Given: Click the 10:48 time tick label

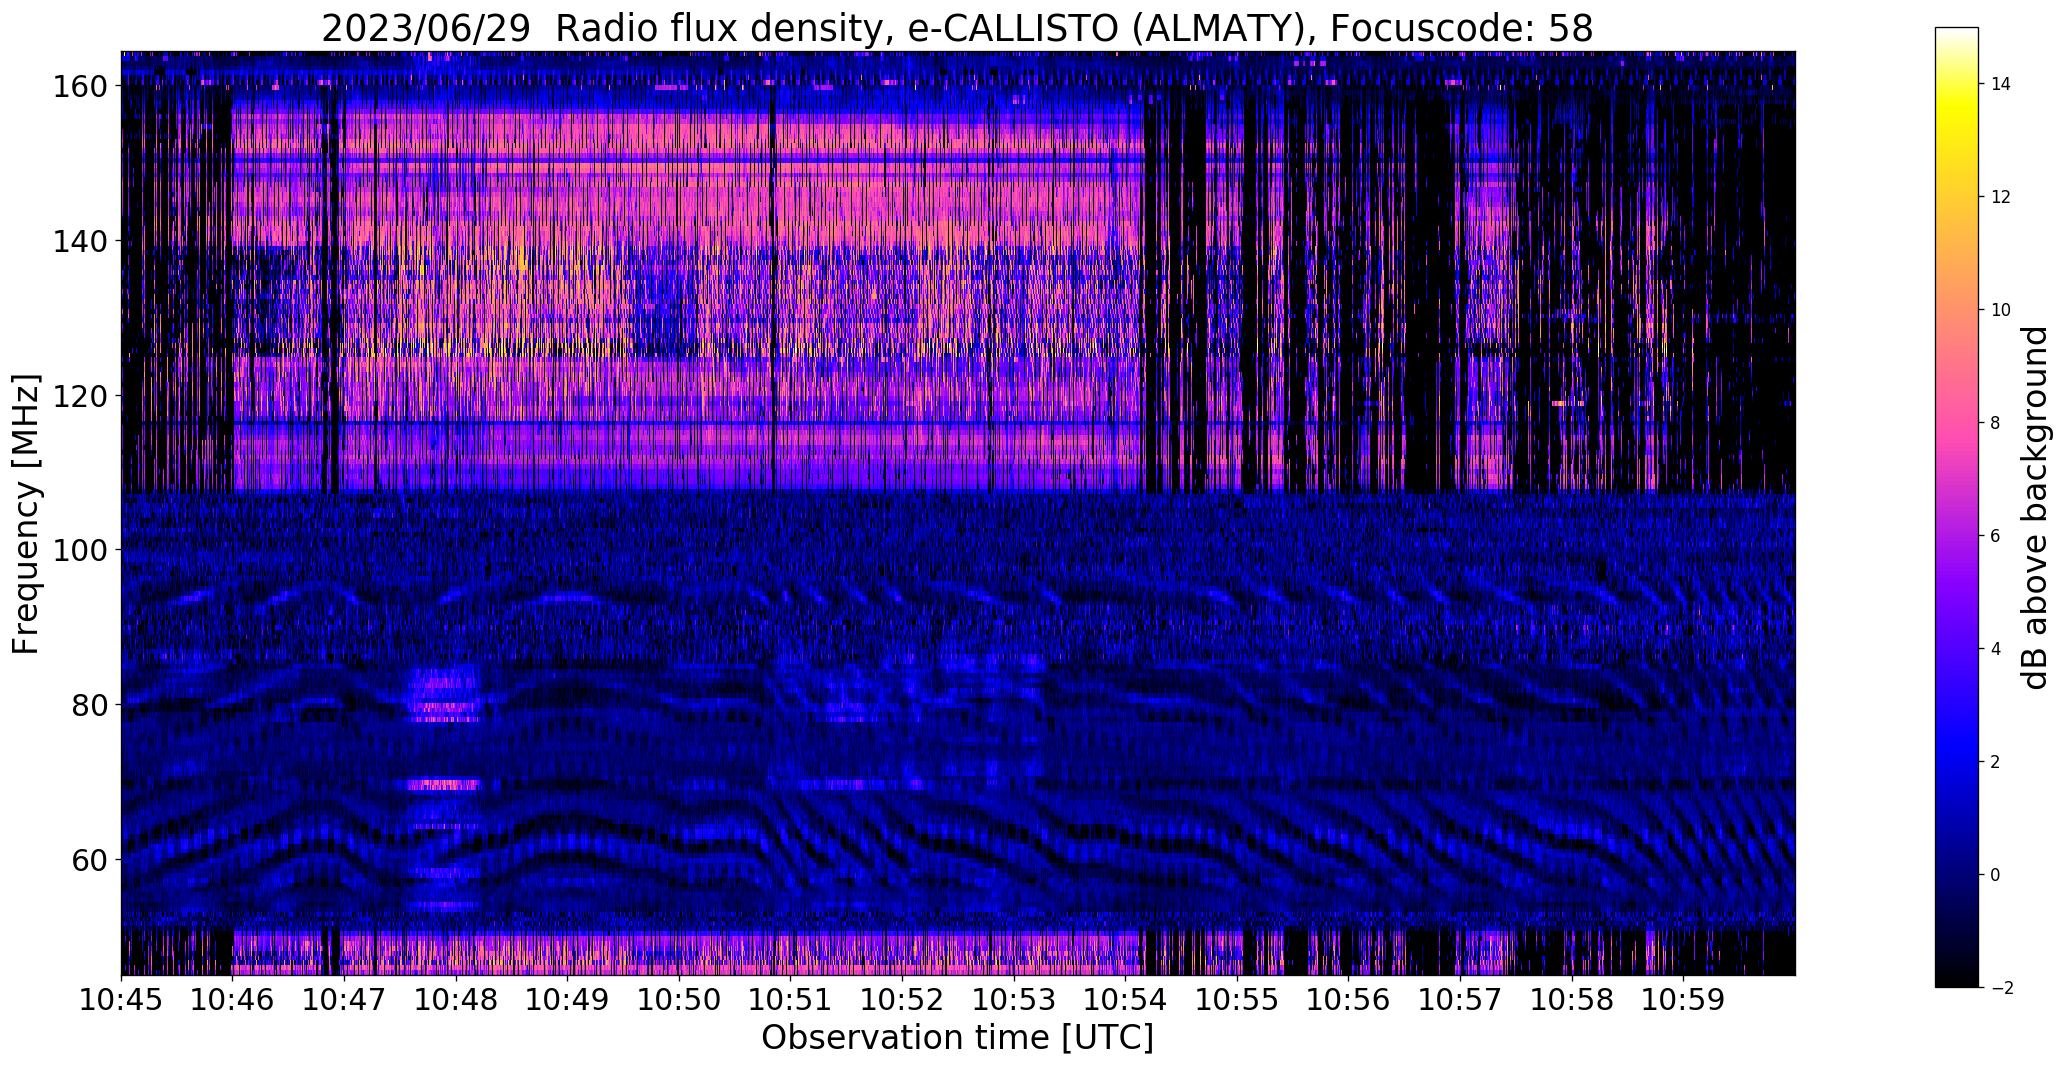Looking at the screenshot, I should coord(456,1000).
